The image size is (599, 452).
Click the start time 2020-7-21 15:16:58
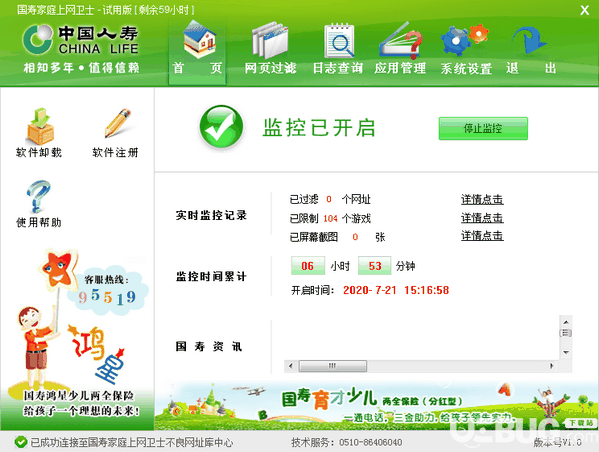click(x=396, y=290)
